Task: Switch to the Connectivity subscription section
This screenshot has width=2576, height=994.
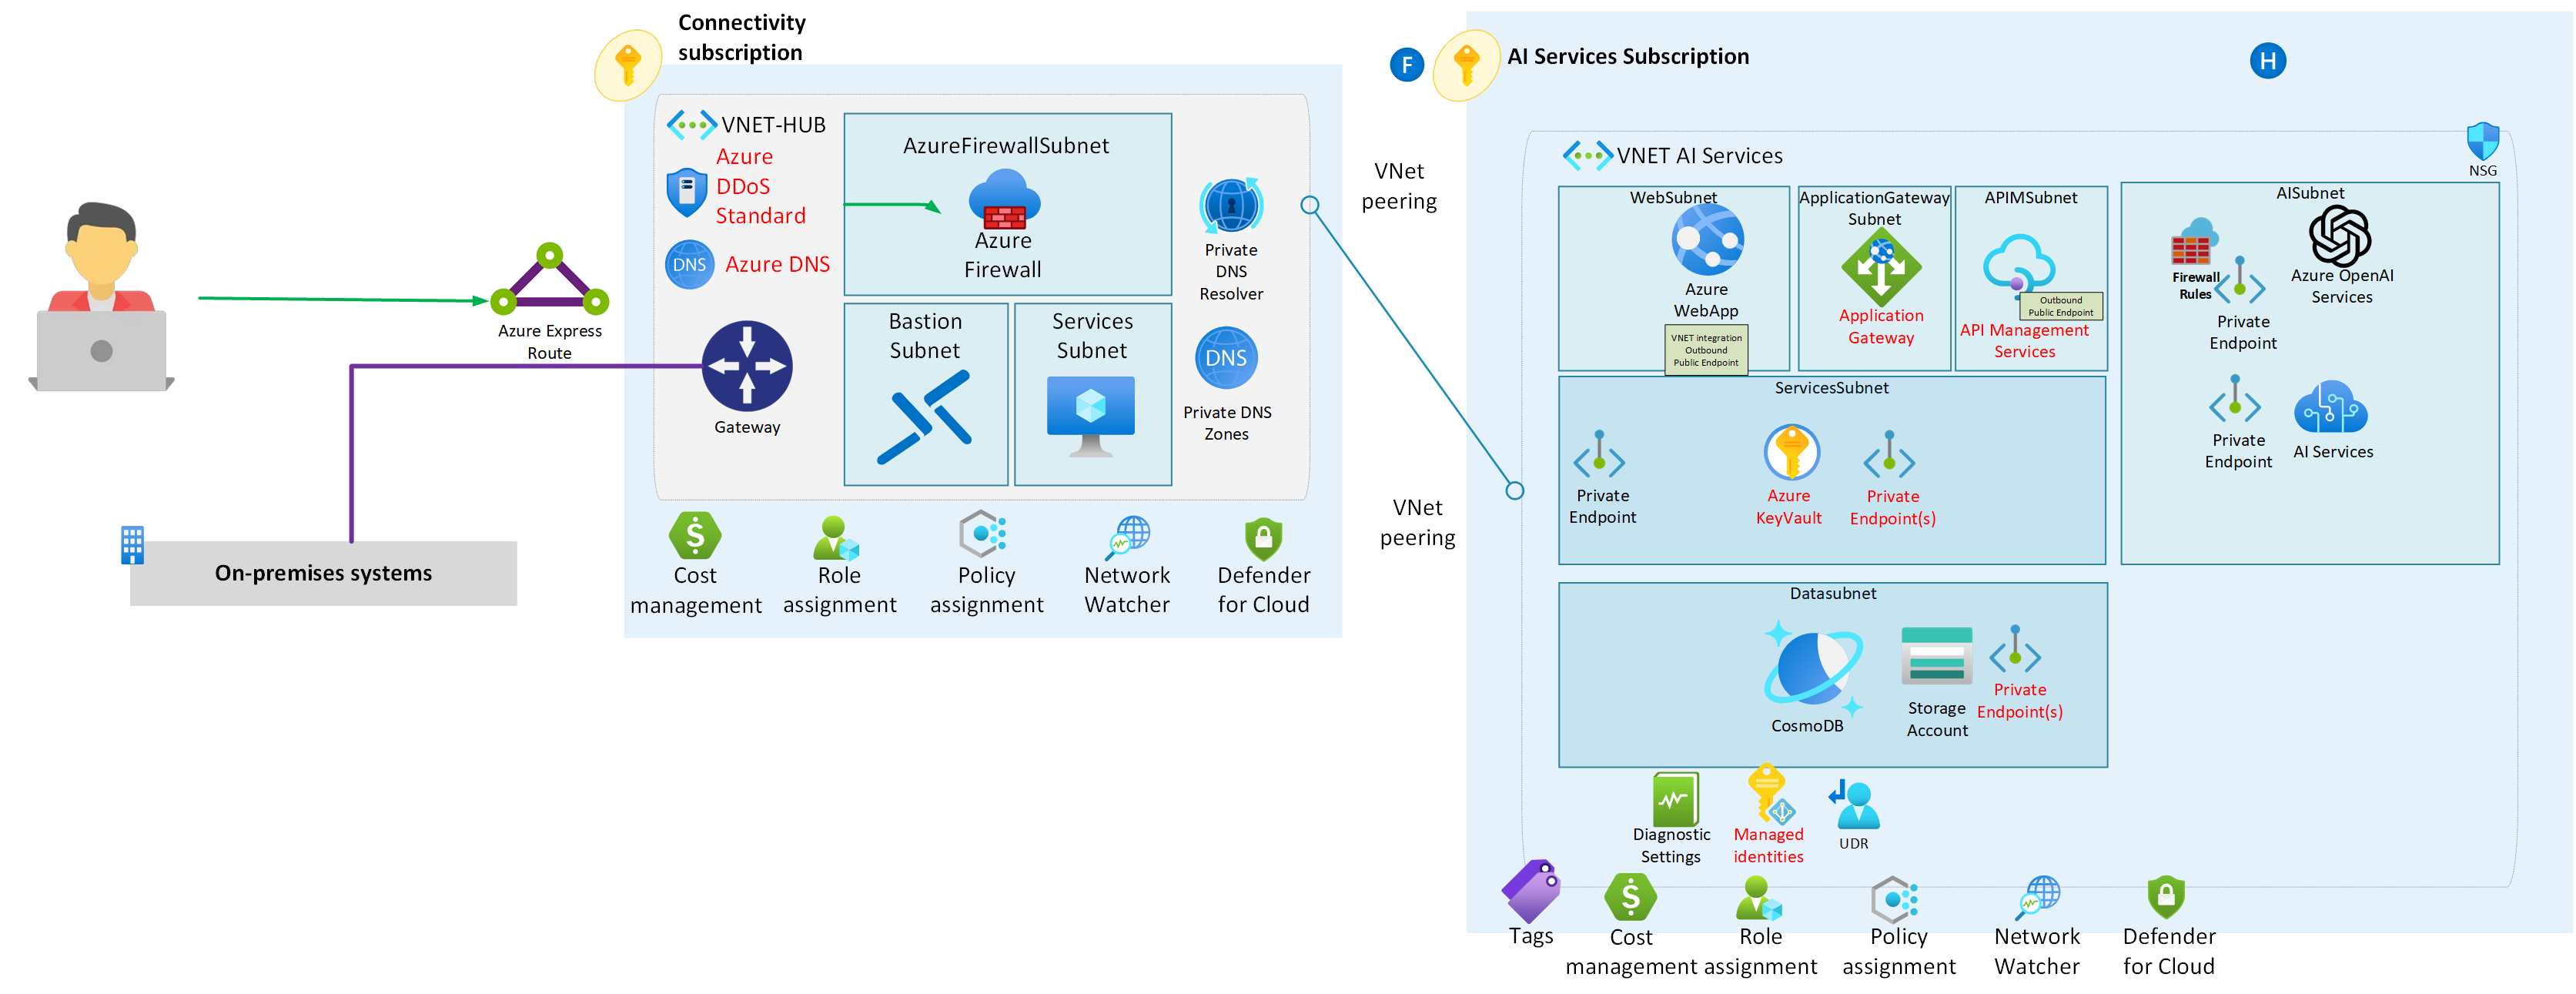Action: (x=741, y=37)
